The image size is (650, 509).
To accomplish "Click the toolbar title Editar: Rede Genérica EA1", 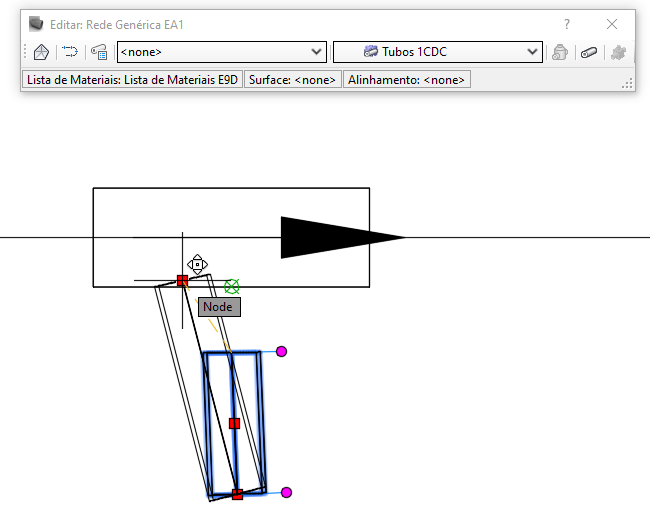I will pyautogui.click(x=116, y=24).
